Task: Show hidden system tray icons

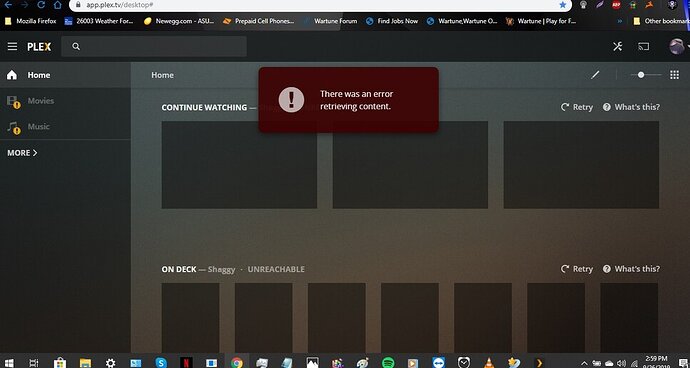Action: tap(584, 363)
